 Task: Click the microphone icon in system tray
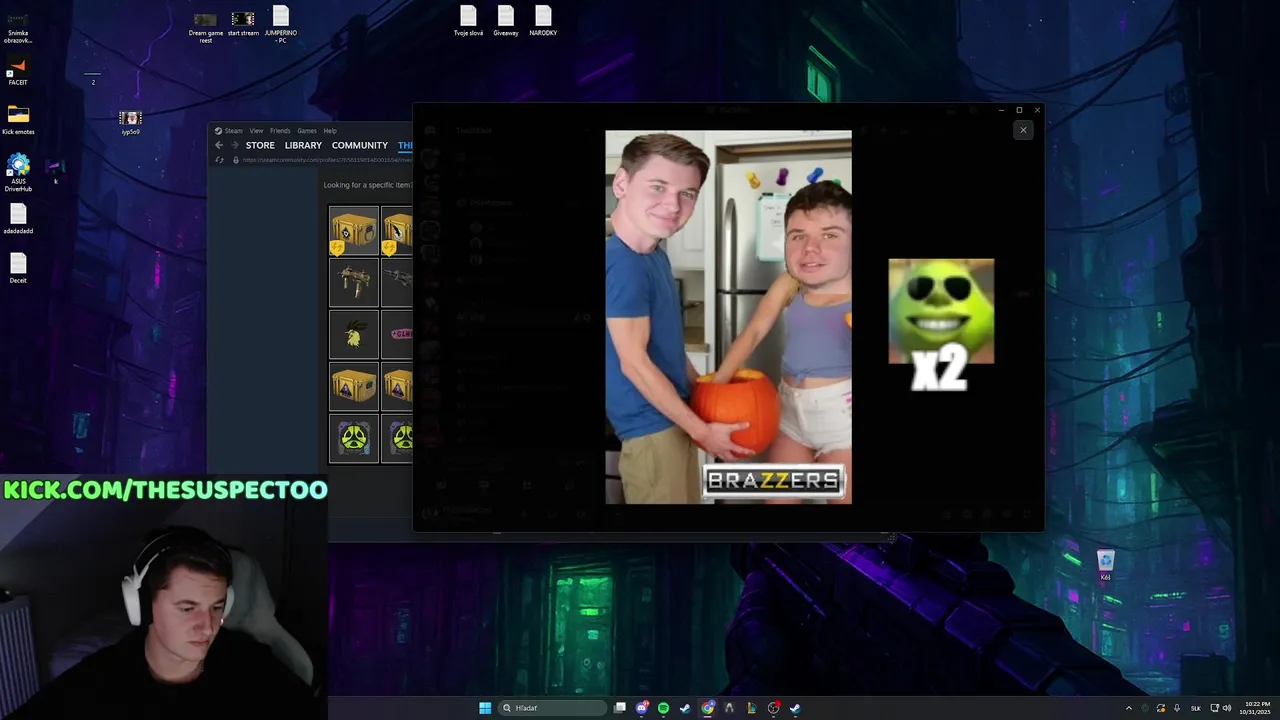(x=1177, y=708)
